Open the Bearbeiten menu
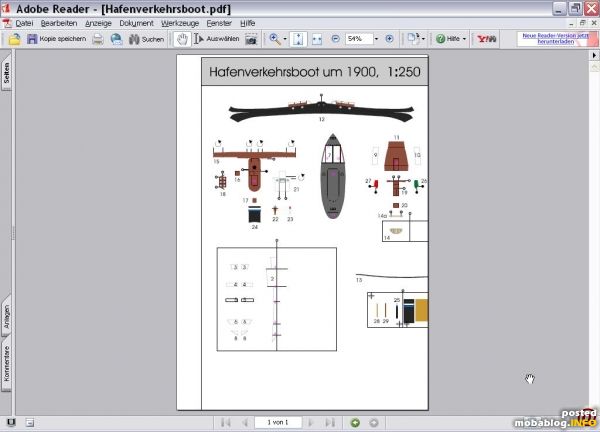Screen dimensions: 600x432 tap(59, 23)
